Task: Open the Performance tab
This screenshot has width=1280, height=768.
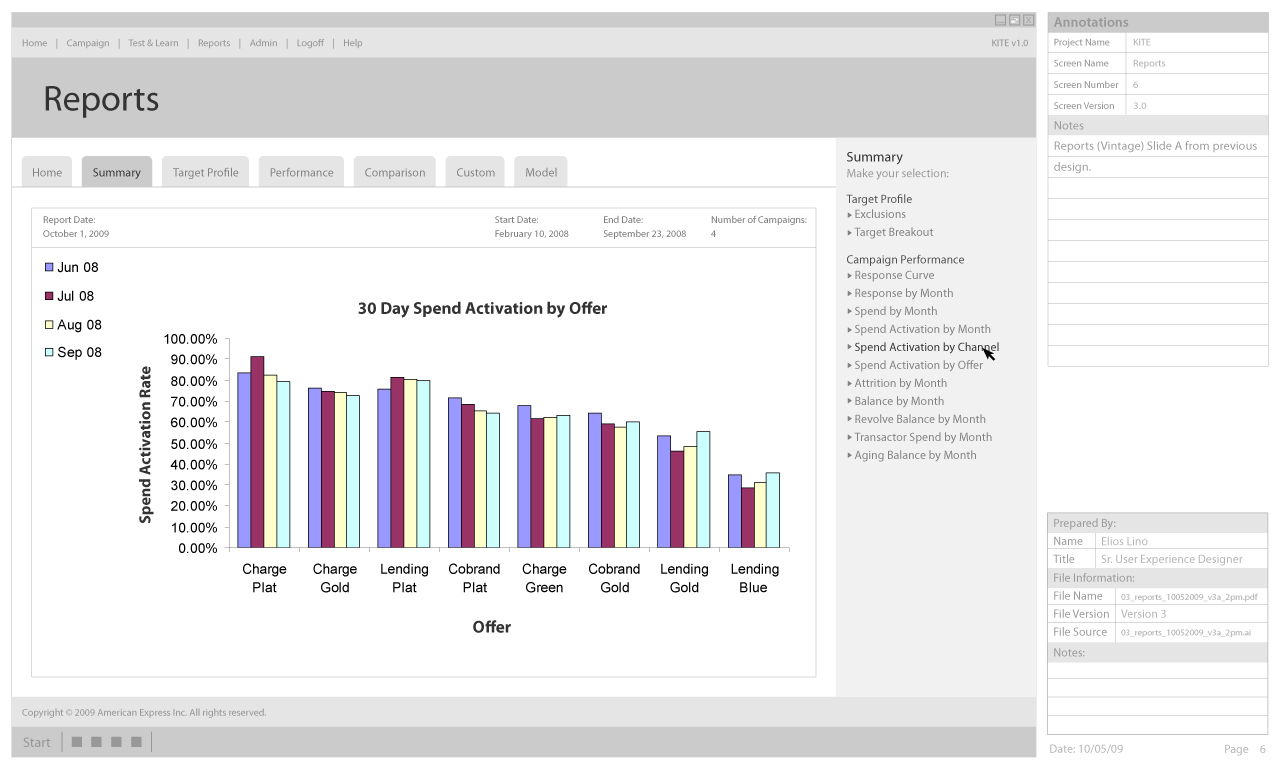Action: pyautogui.click(x=301, y=172)
